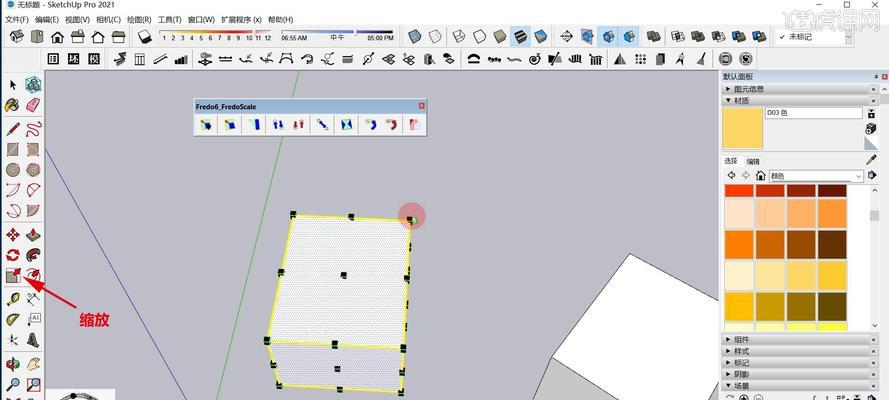This screenshot has width=889, height=400.
Task: Activate the sample paint eyedropper
Action: click(871, 160)
